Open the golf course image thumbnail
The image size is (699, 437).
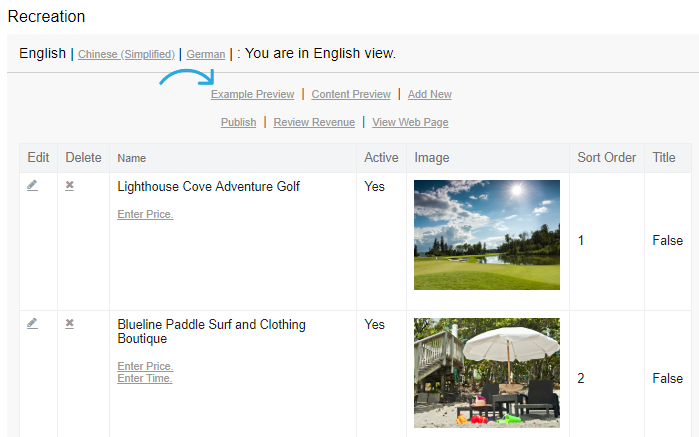pyautogui.click(x=487, y=235)
